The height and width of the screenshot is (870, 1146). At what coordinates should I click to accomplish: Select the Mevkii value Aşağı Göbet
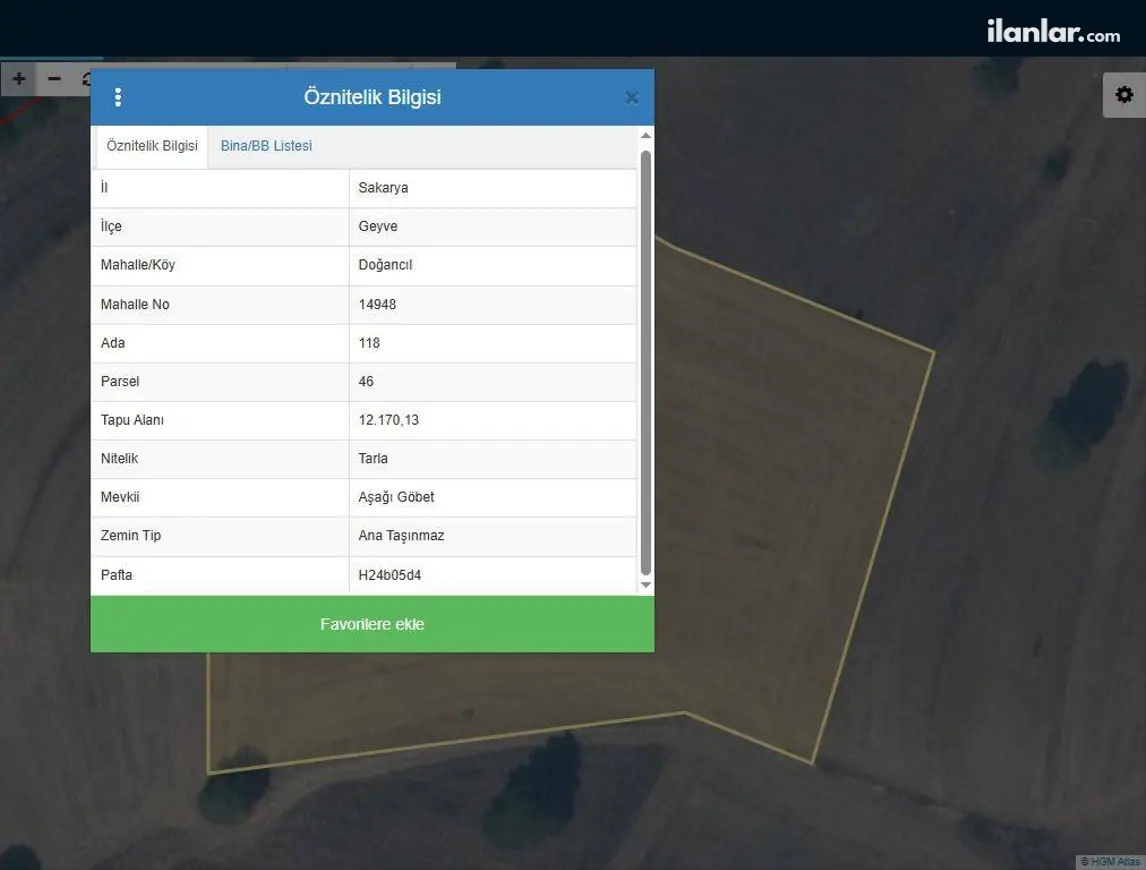pos(396,497)
